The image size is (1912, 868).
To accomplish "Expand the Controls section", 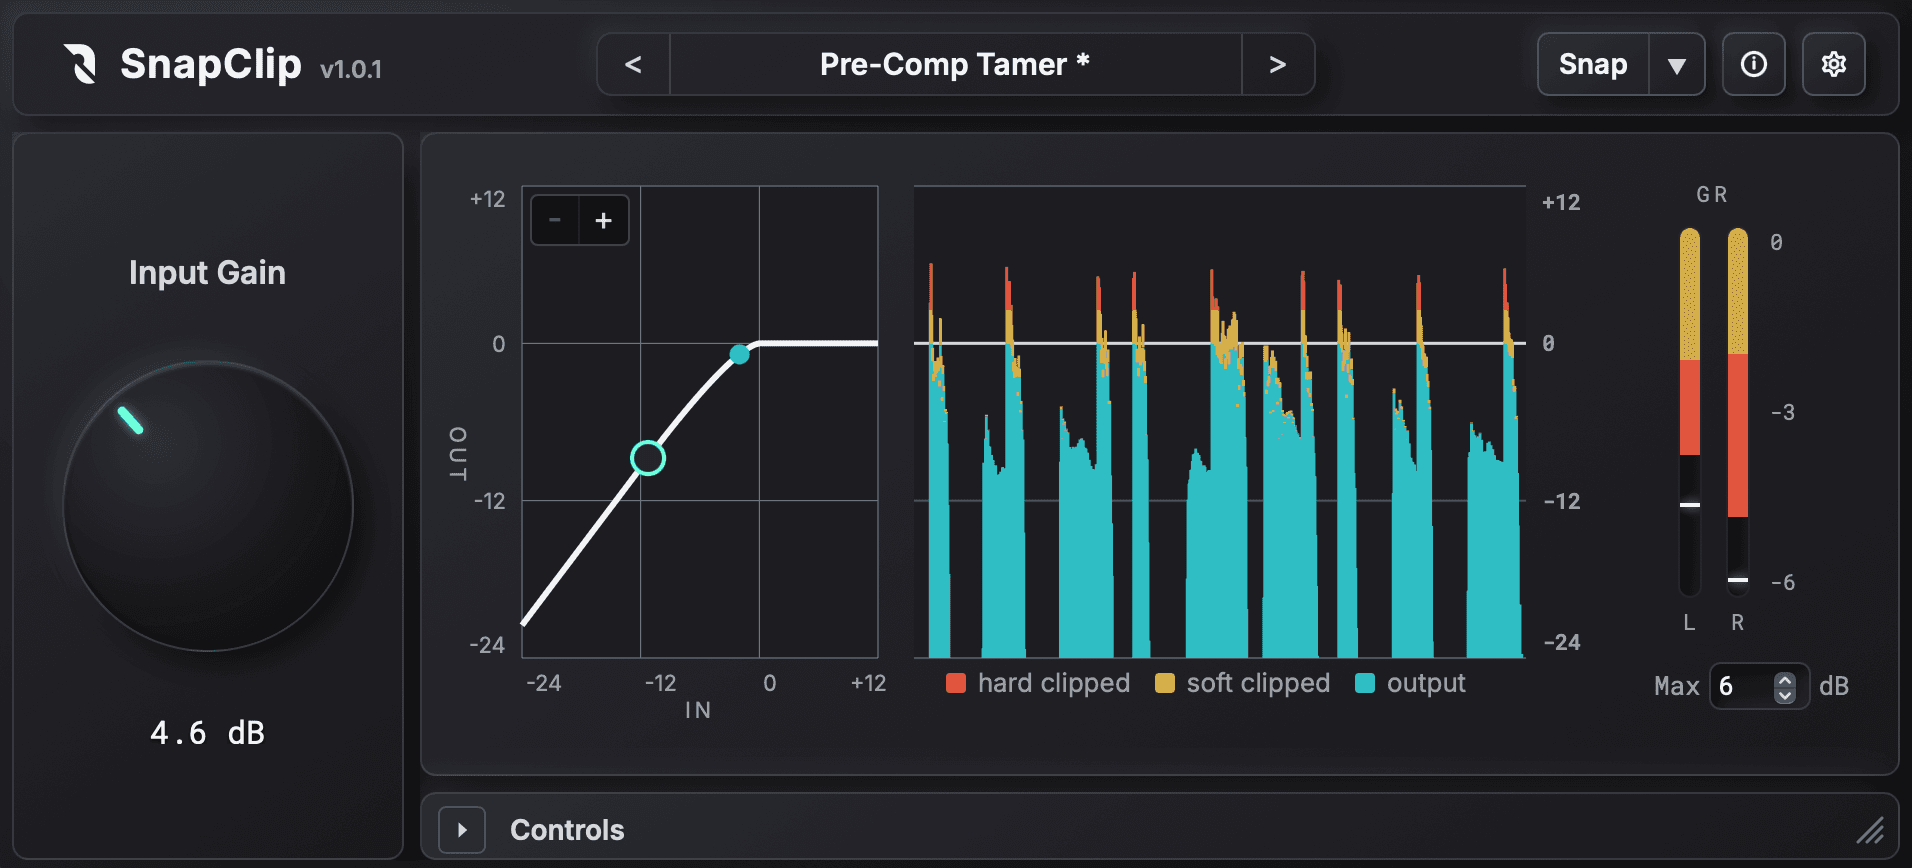I will click(462, 830).
